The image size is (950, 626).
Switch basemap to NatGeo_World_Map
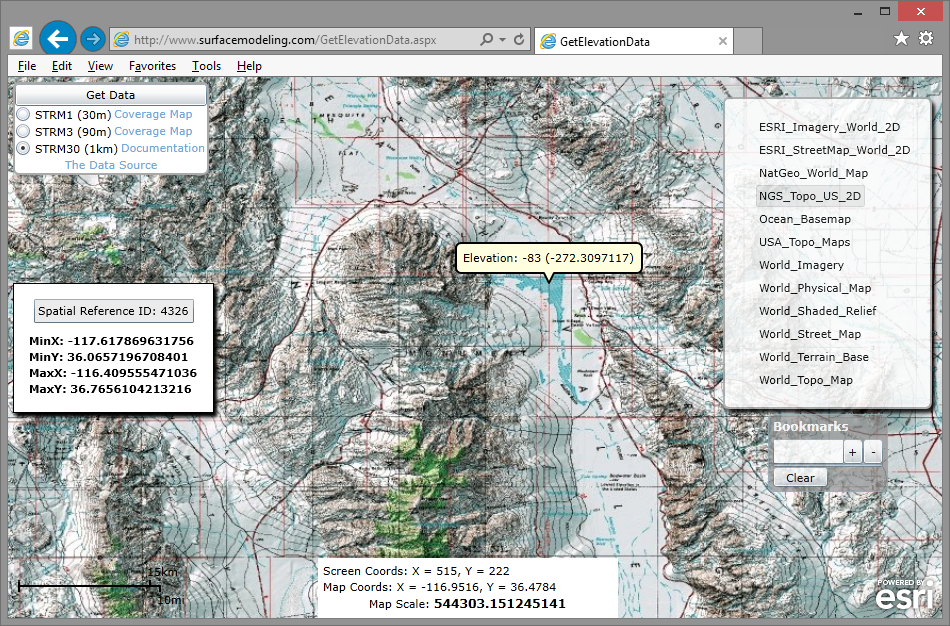click(813, 173)
